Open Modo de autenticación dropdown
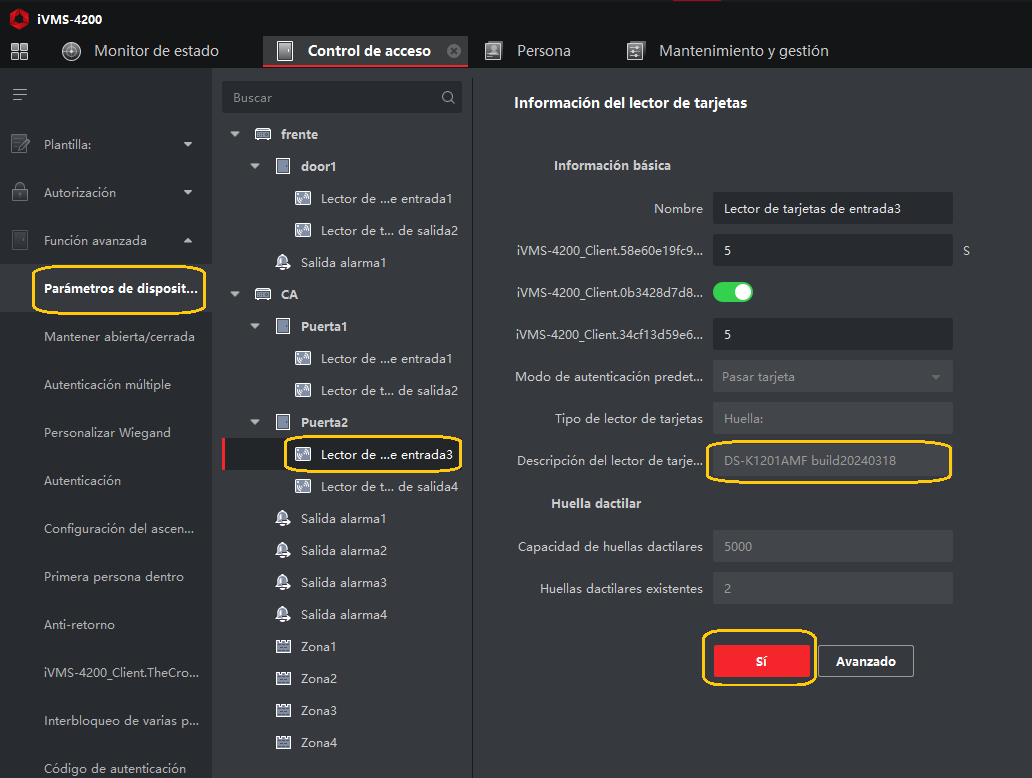The image size is (1032, 778). pyautogui.click(x=935, y=377)
